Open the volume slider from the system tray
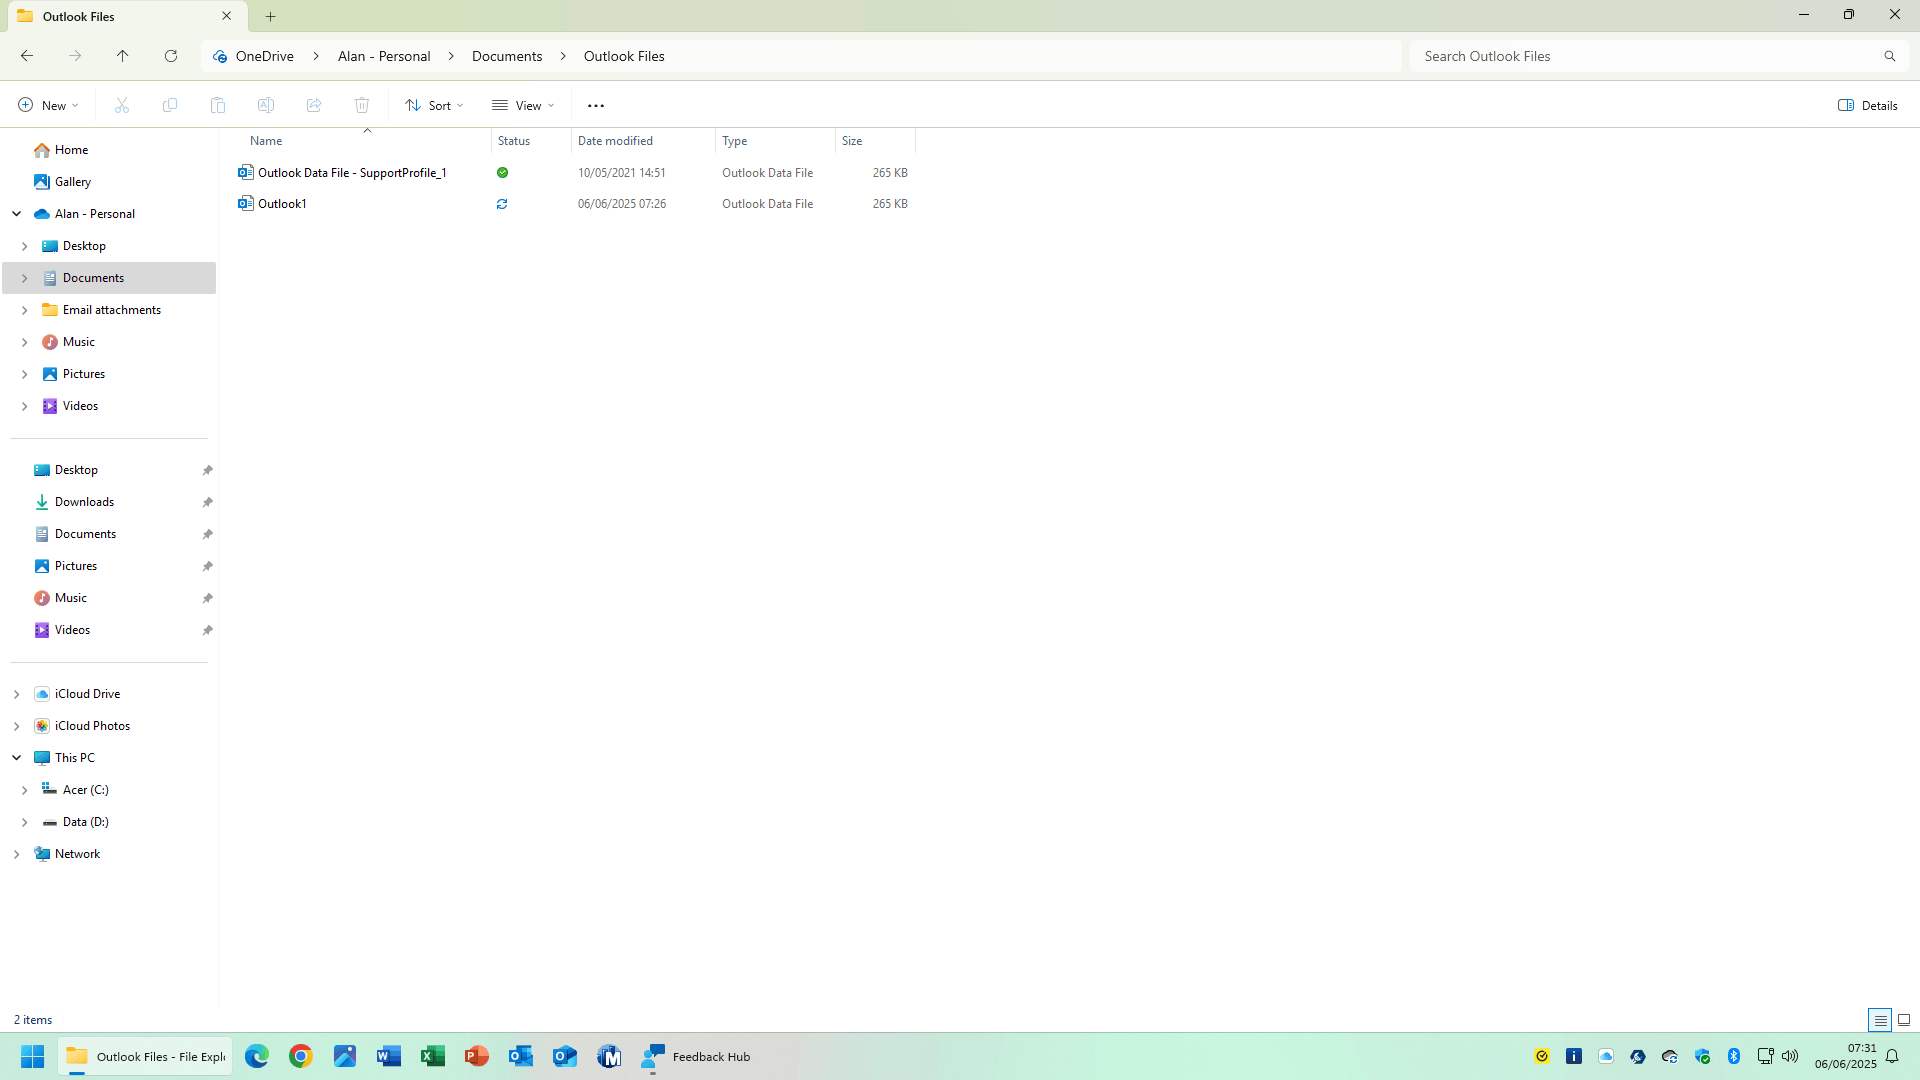The width and height of the screenshot is (1920, 1080). pyautogui.click(x=1790, y=1056)
